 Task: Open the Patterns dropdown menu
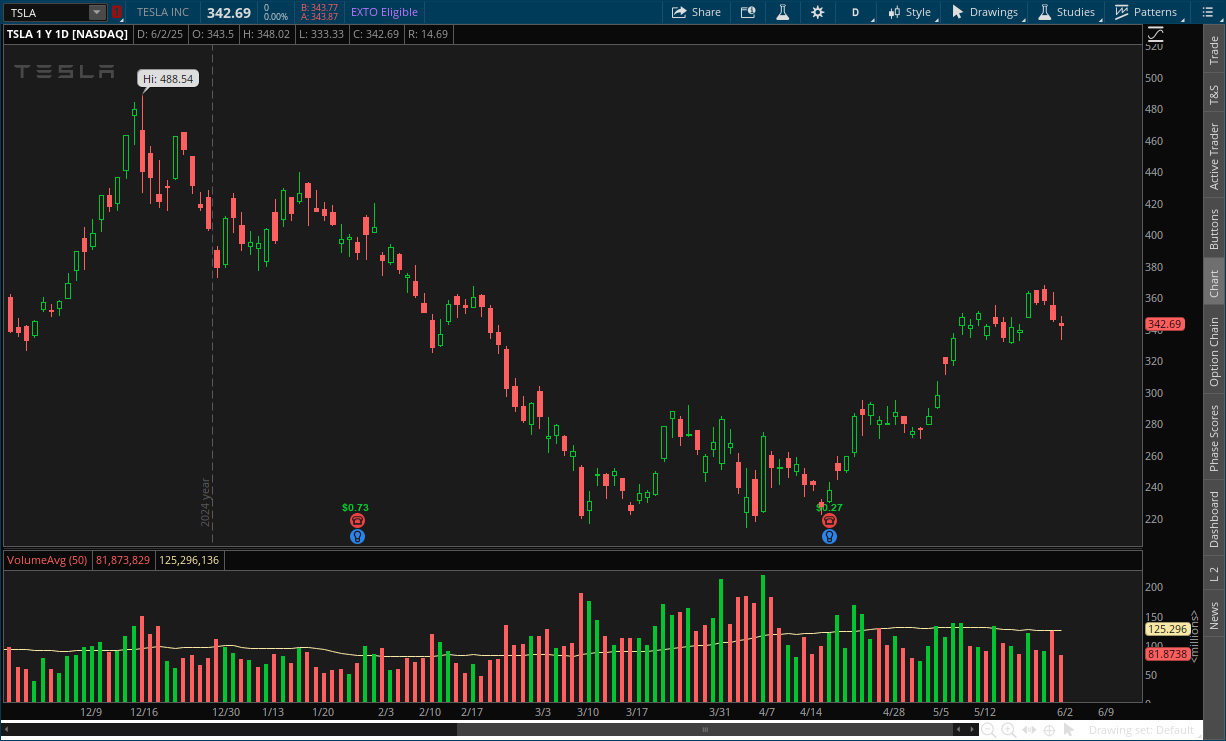[1146, 12]
